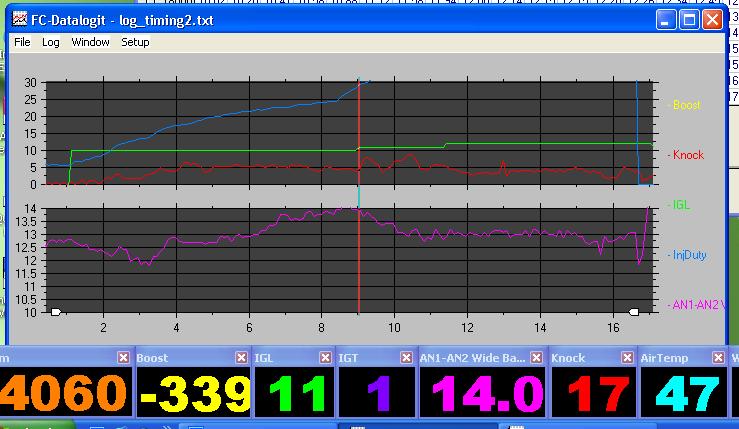Close the AN1-AN2 Wide Band panel
Image resolution: width=739 pixels, height=429 pixels.
(x=538, y=357)
